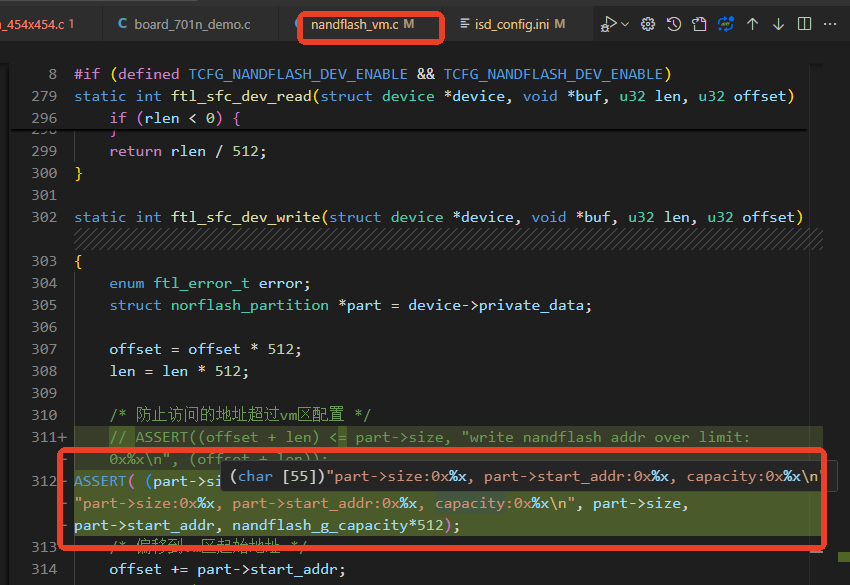Click the 'offset = offset * 512;' statement
Viewport: 850px width, 585px height.
pyautogui.click(x=205, y=349)
